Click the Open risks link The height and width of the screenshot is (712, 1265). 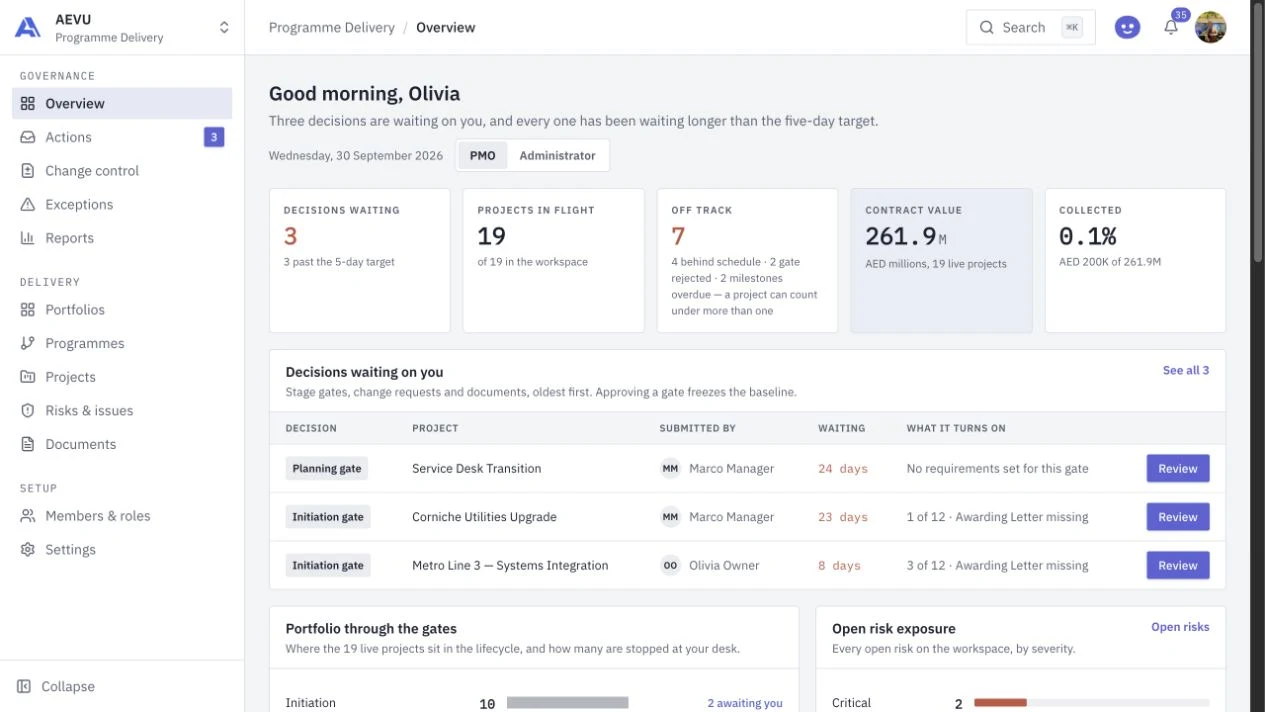coord(1180,627)
